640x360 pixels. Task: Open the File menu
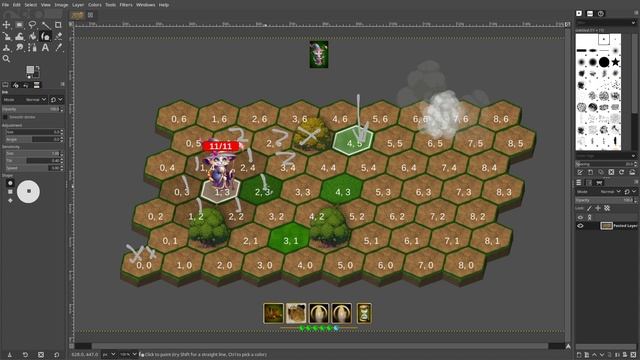point(5,5)
